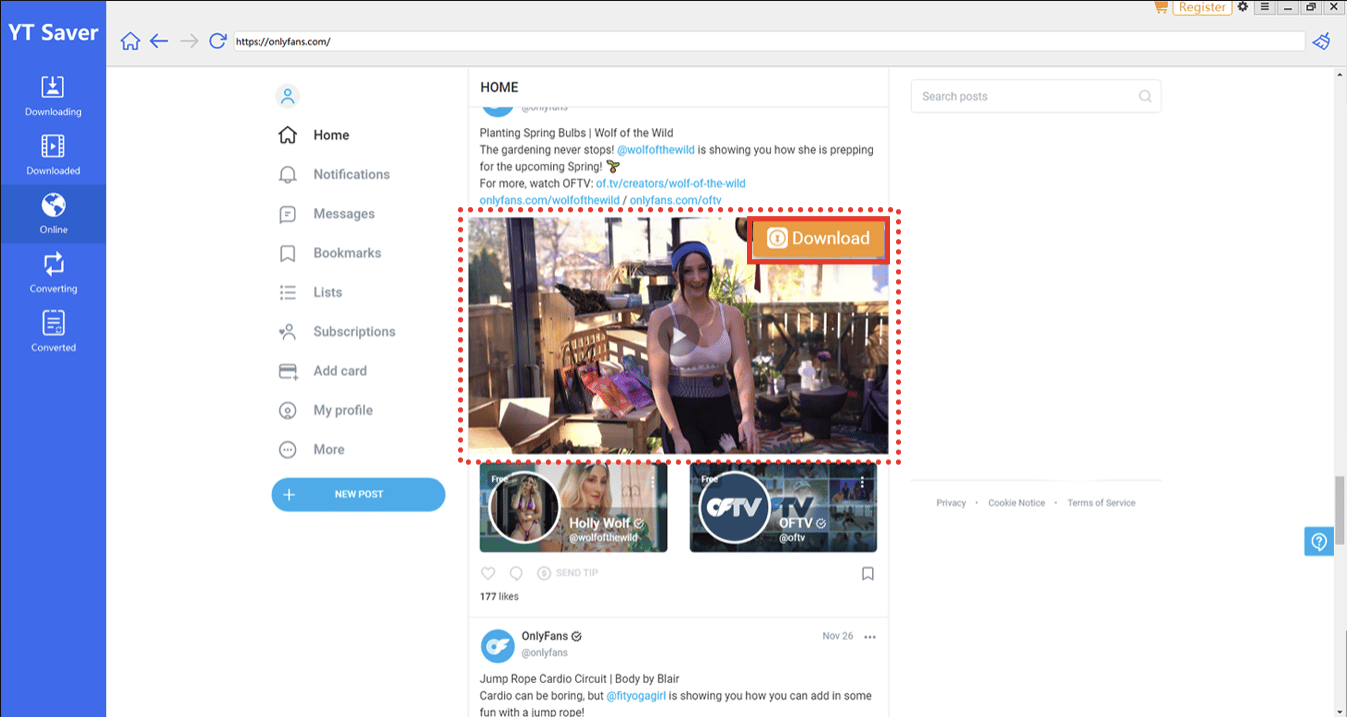This screenshot has width=1347, height=717.
Task: Play the video with center play button
Action: point(678,336)
